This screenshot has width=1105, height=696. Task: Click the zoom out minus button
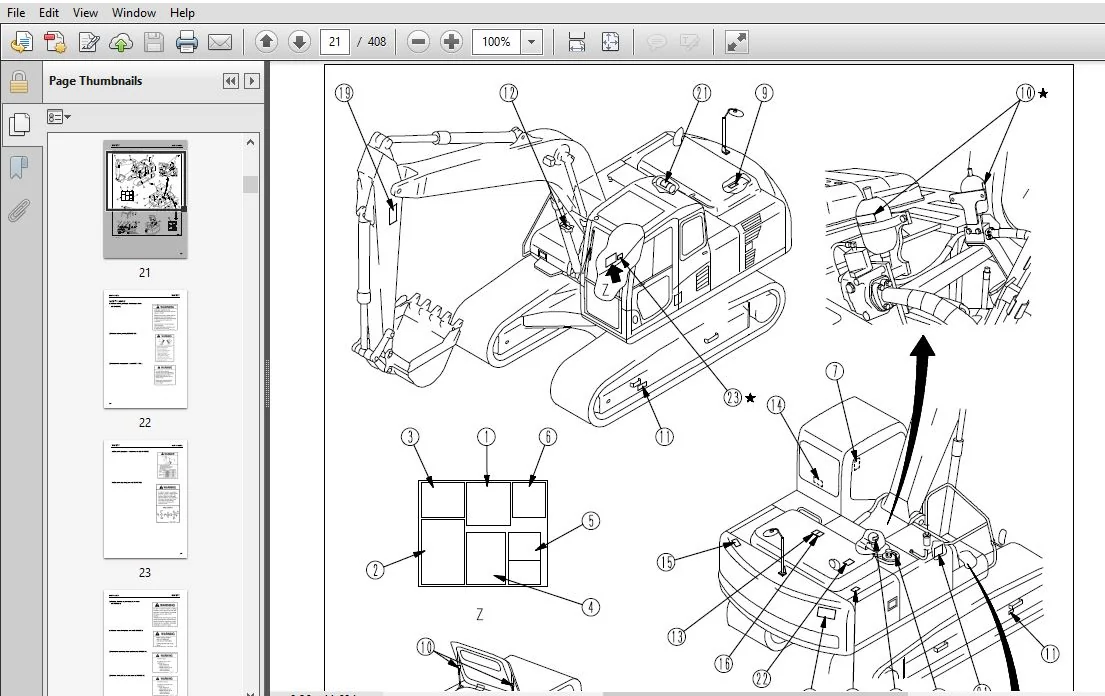(x=418, y=42)
